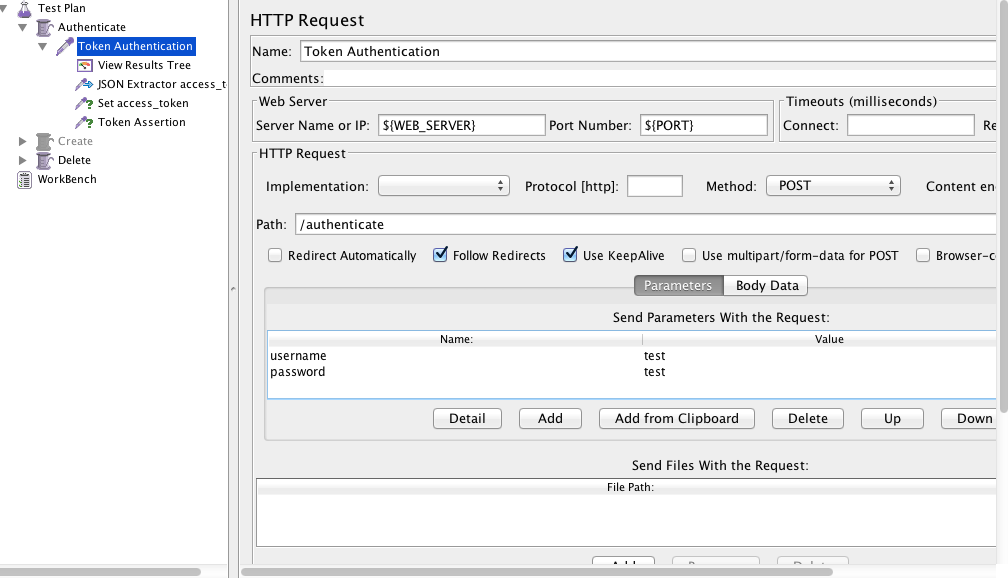The height and width of the screenshot is (578, 1008).
Task: Uncheck the Follow Redirects checkbox
Action: [x=440, y=256]
